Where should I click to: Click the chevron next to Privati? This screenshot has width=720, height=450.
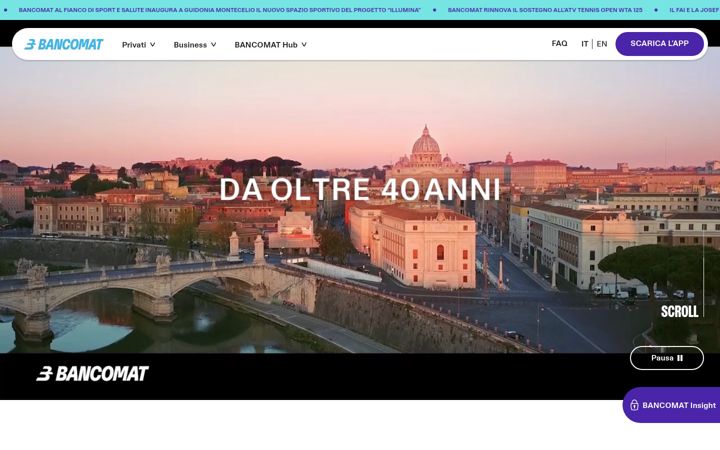[152, 45]
